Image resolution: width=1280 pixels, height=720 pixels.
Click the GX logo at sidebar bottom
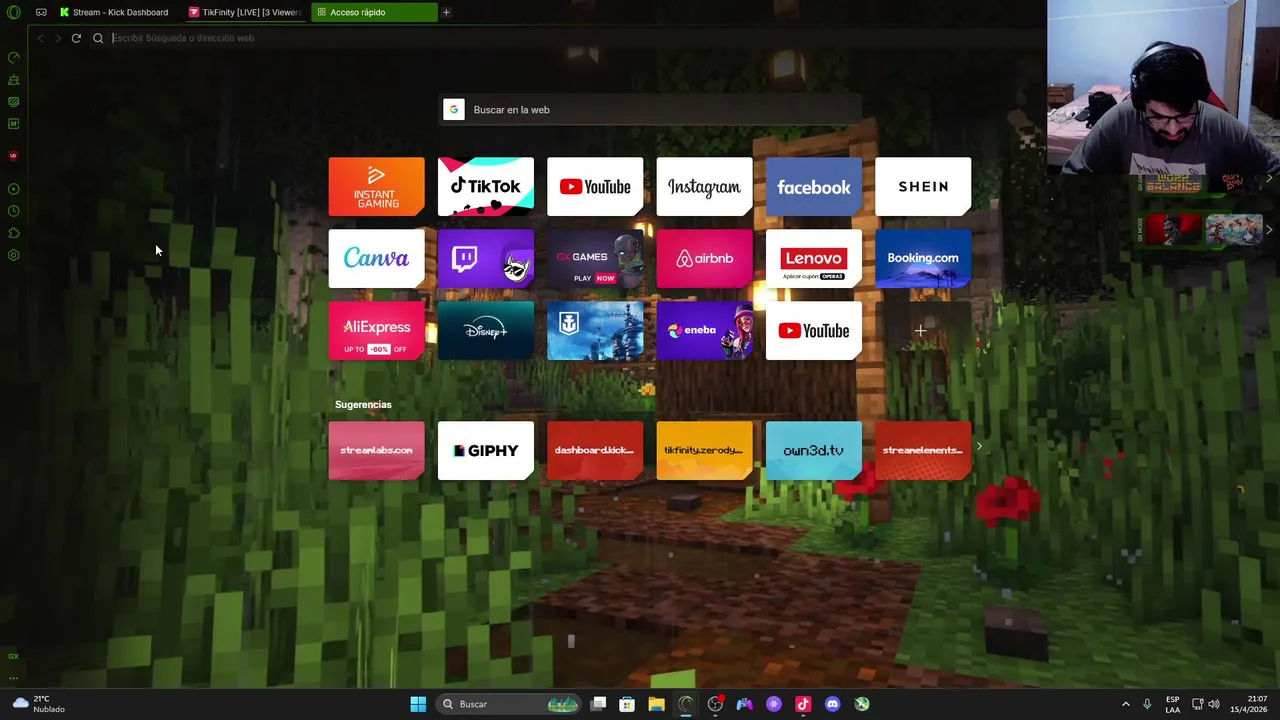pyautogui.click(x=13, y=656)
